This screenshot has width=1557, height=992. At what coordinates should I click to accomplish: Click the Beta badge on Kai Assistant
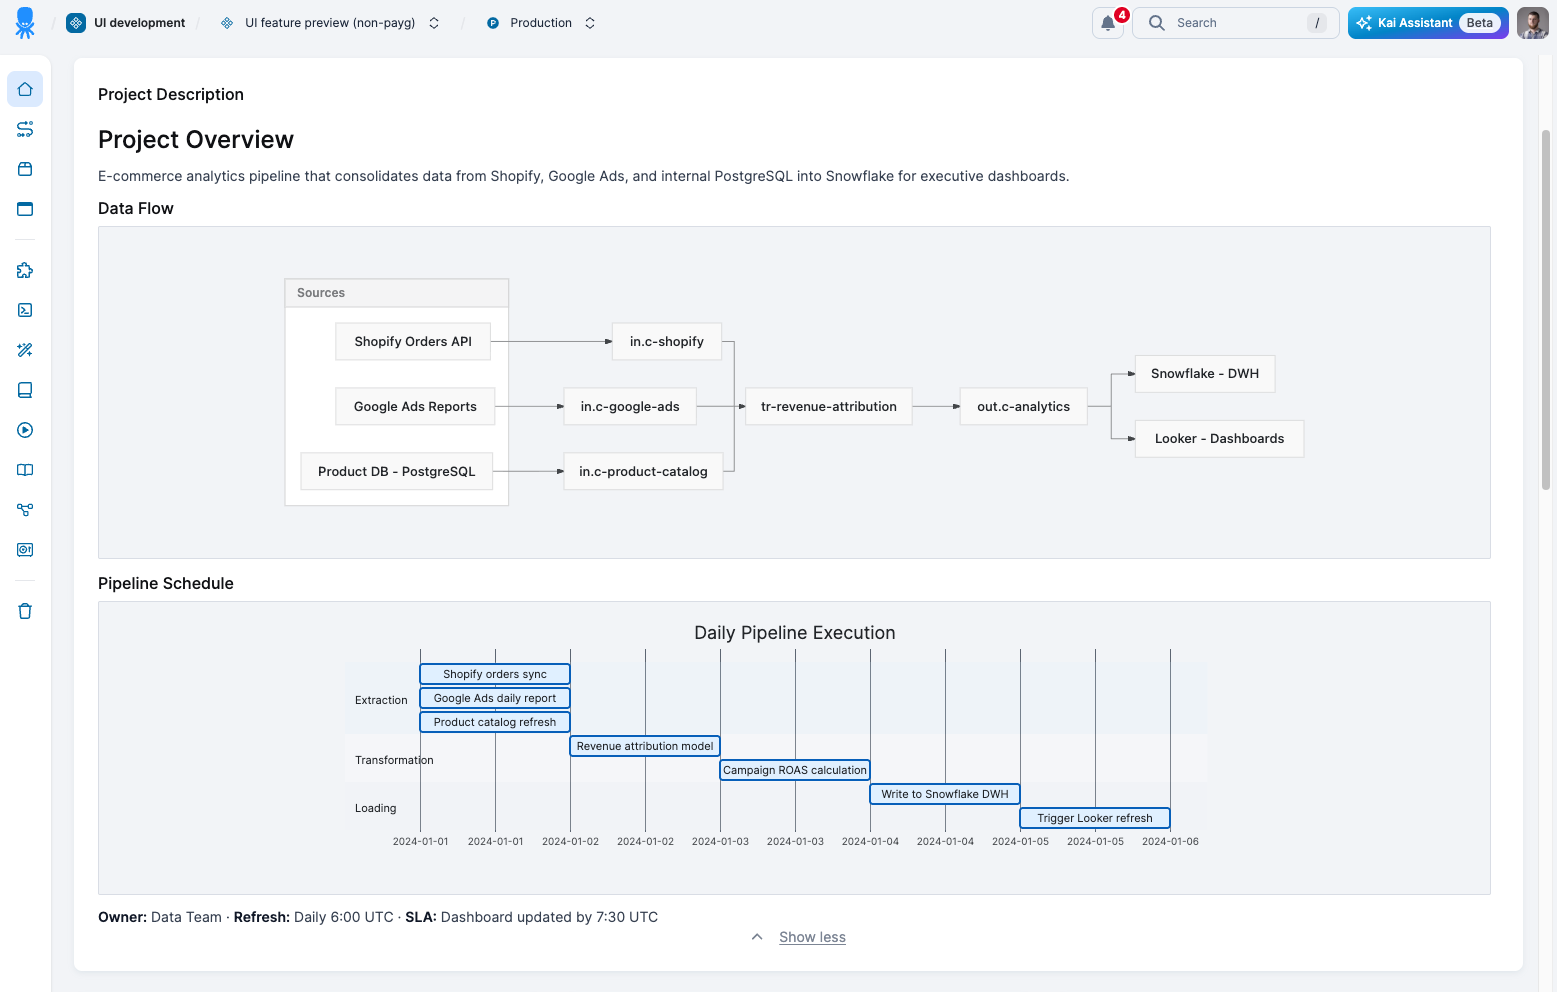point(1480,23)
